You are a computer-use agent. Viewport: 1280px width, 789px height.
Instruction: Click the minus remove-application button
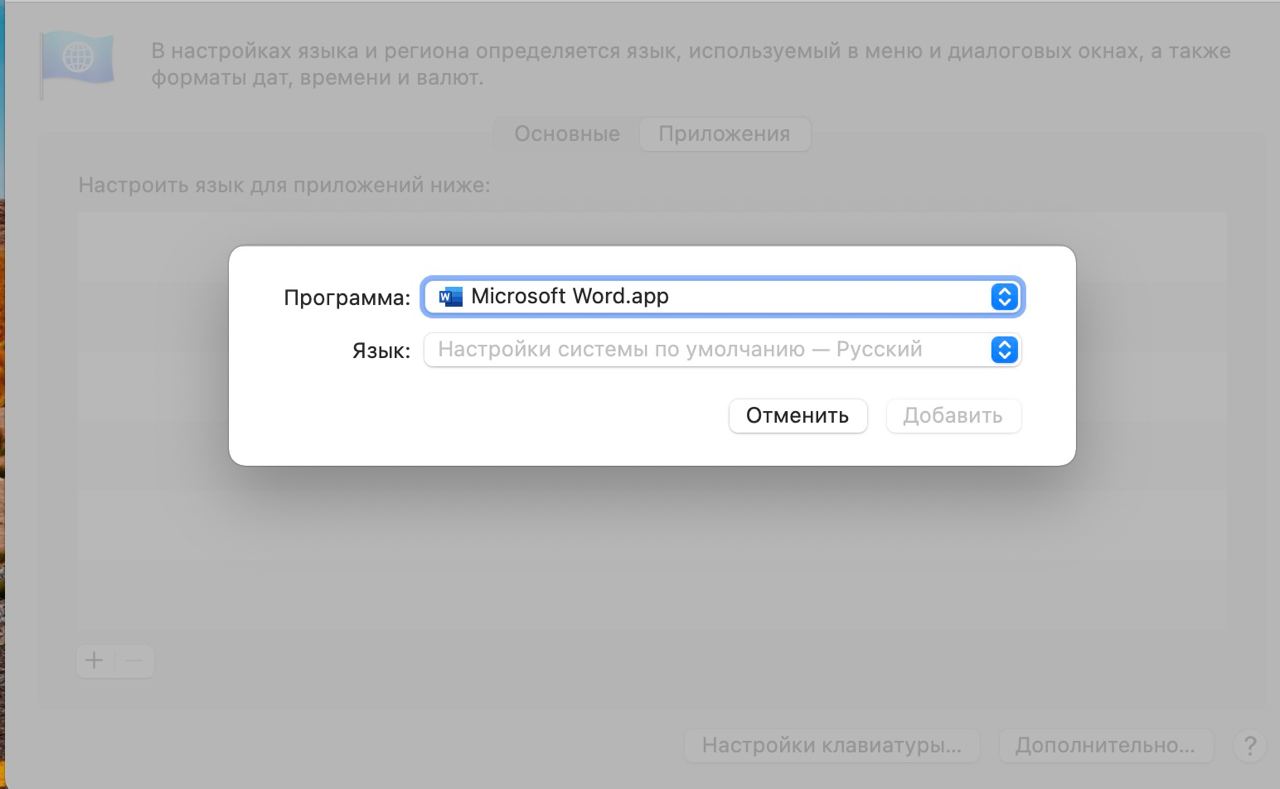[135, 660]
